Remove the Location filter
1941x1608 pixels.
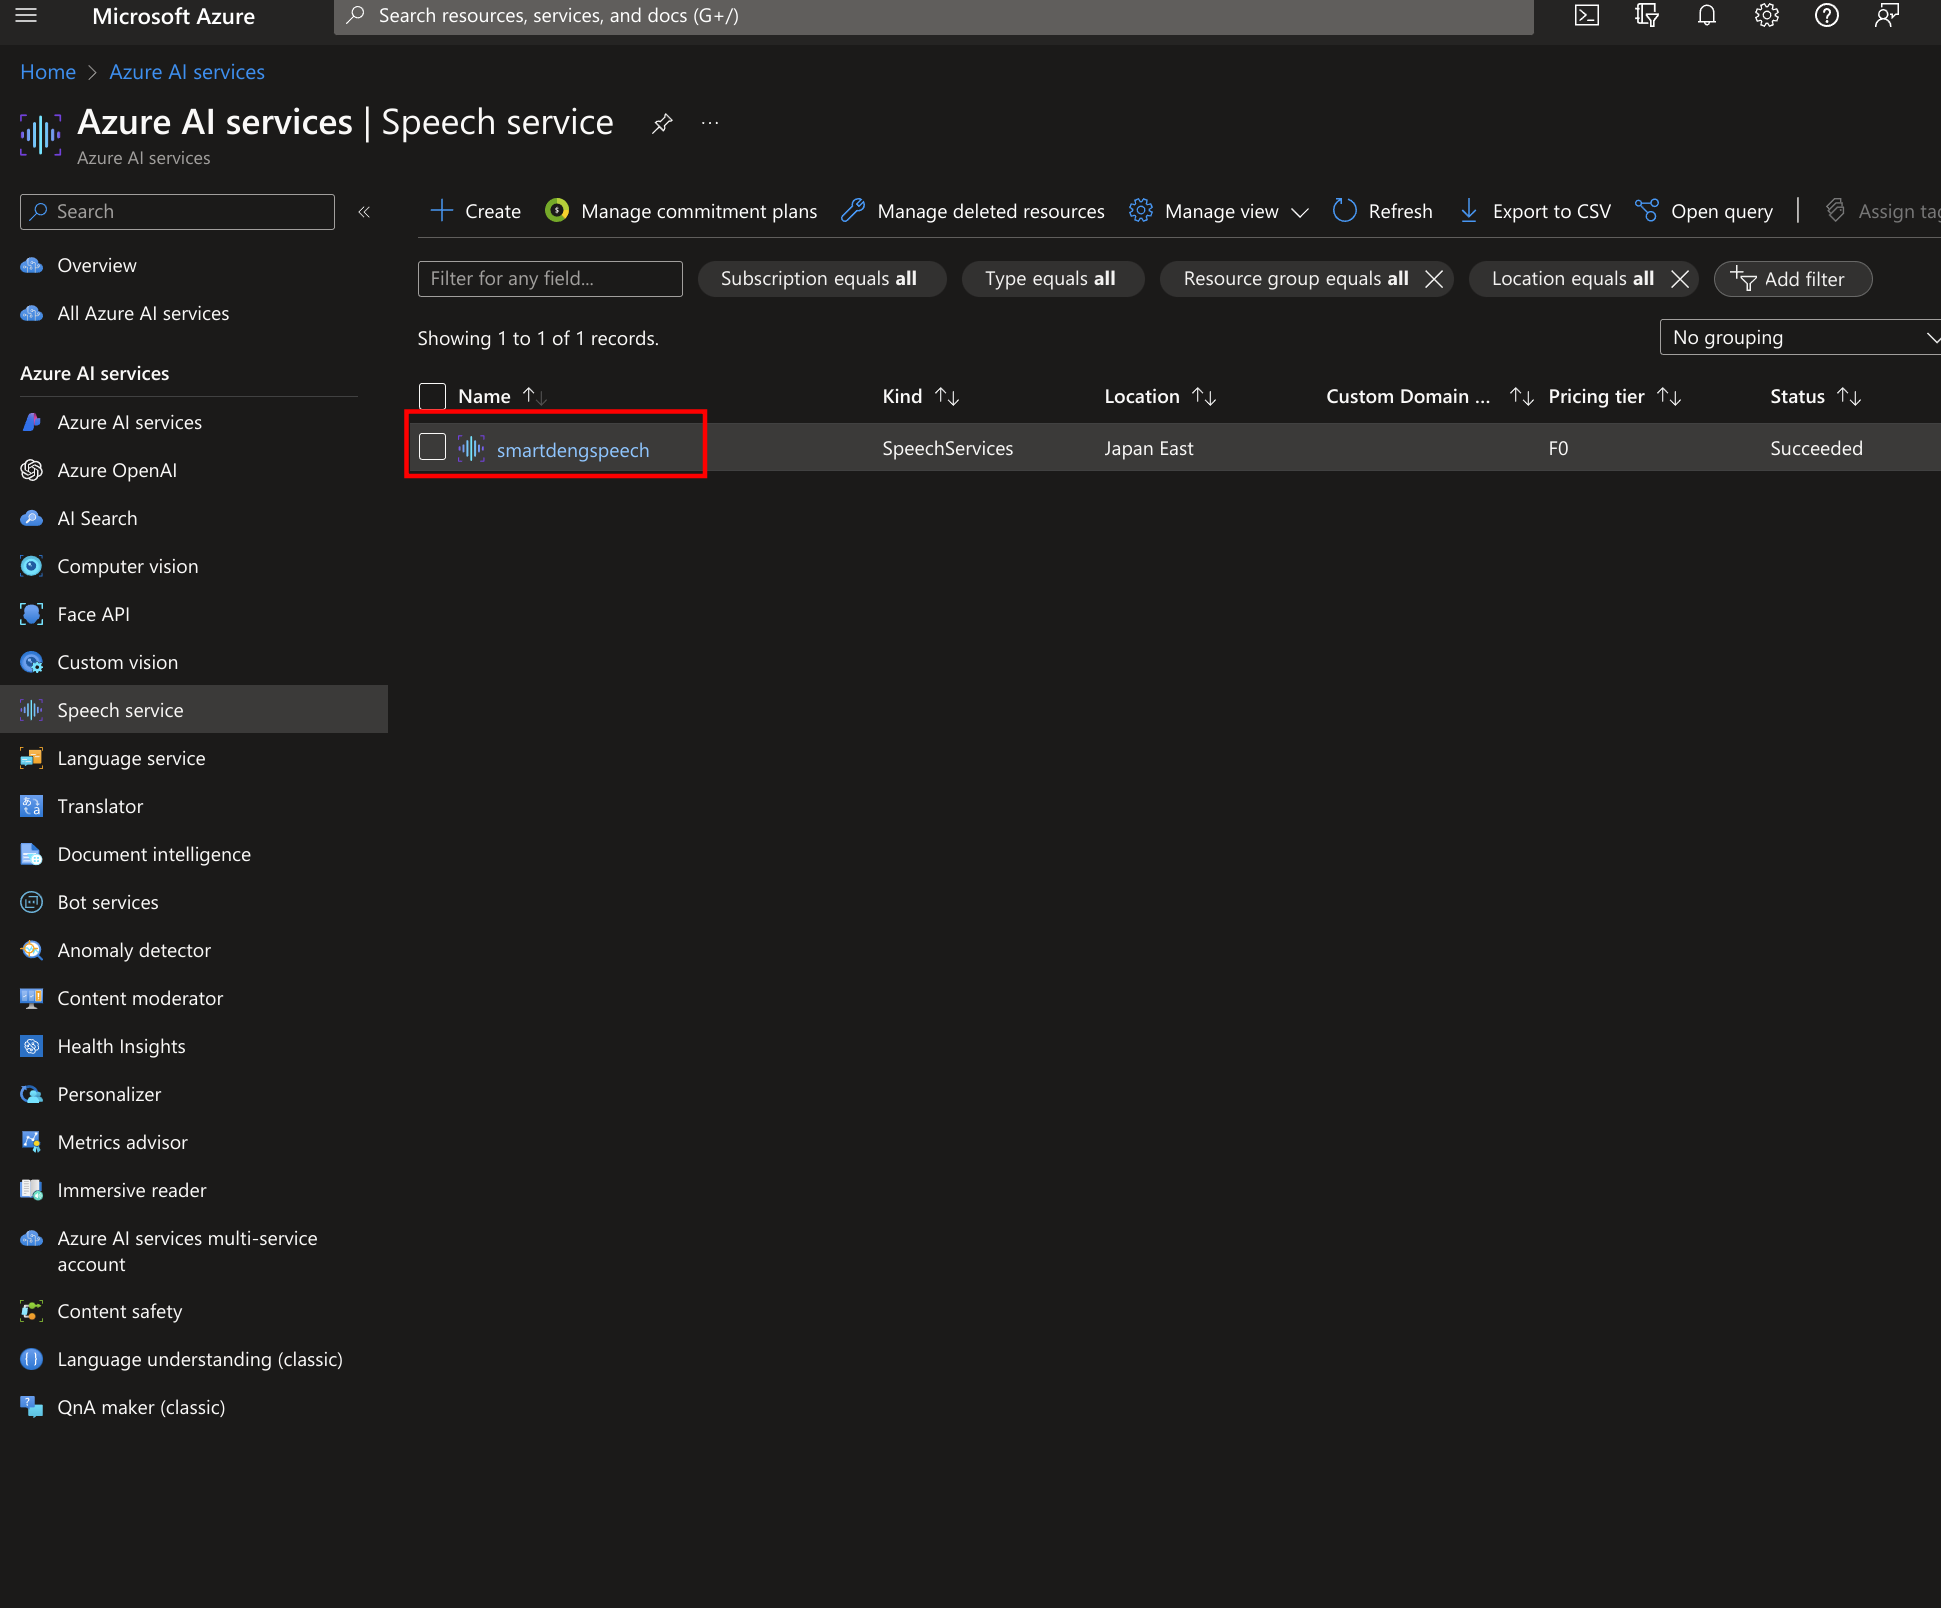(1680, 279)
